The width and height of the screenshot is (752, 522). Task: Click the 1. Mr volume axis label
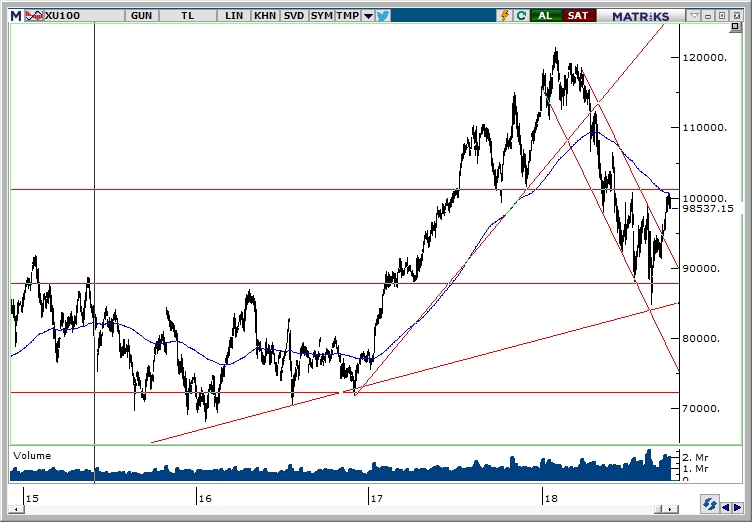click(x=695, y=468)
